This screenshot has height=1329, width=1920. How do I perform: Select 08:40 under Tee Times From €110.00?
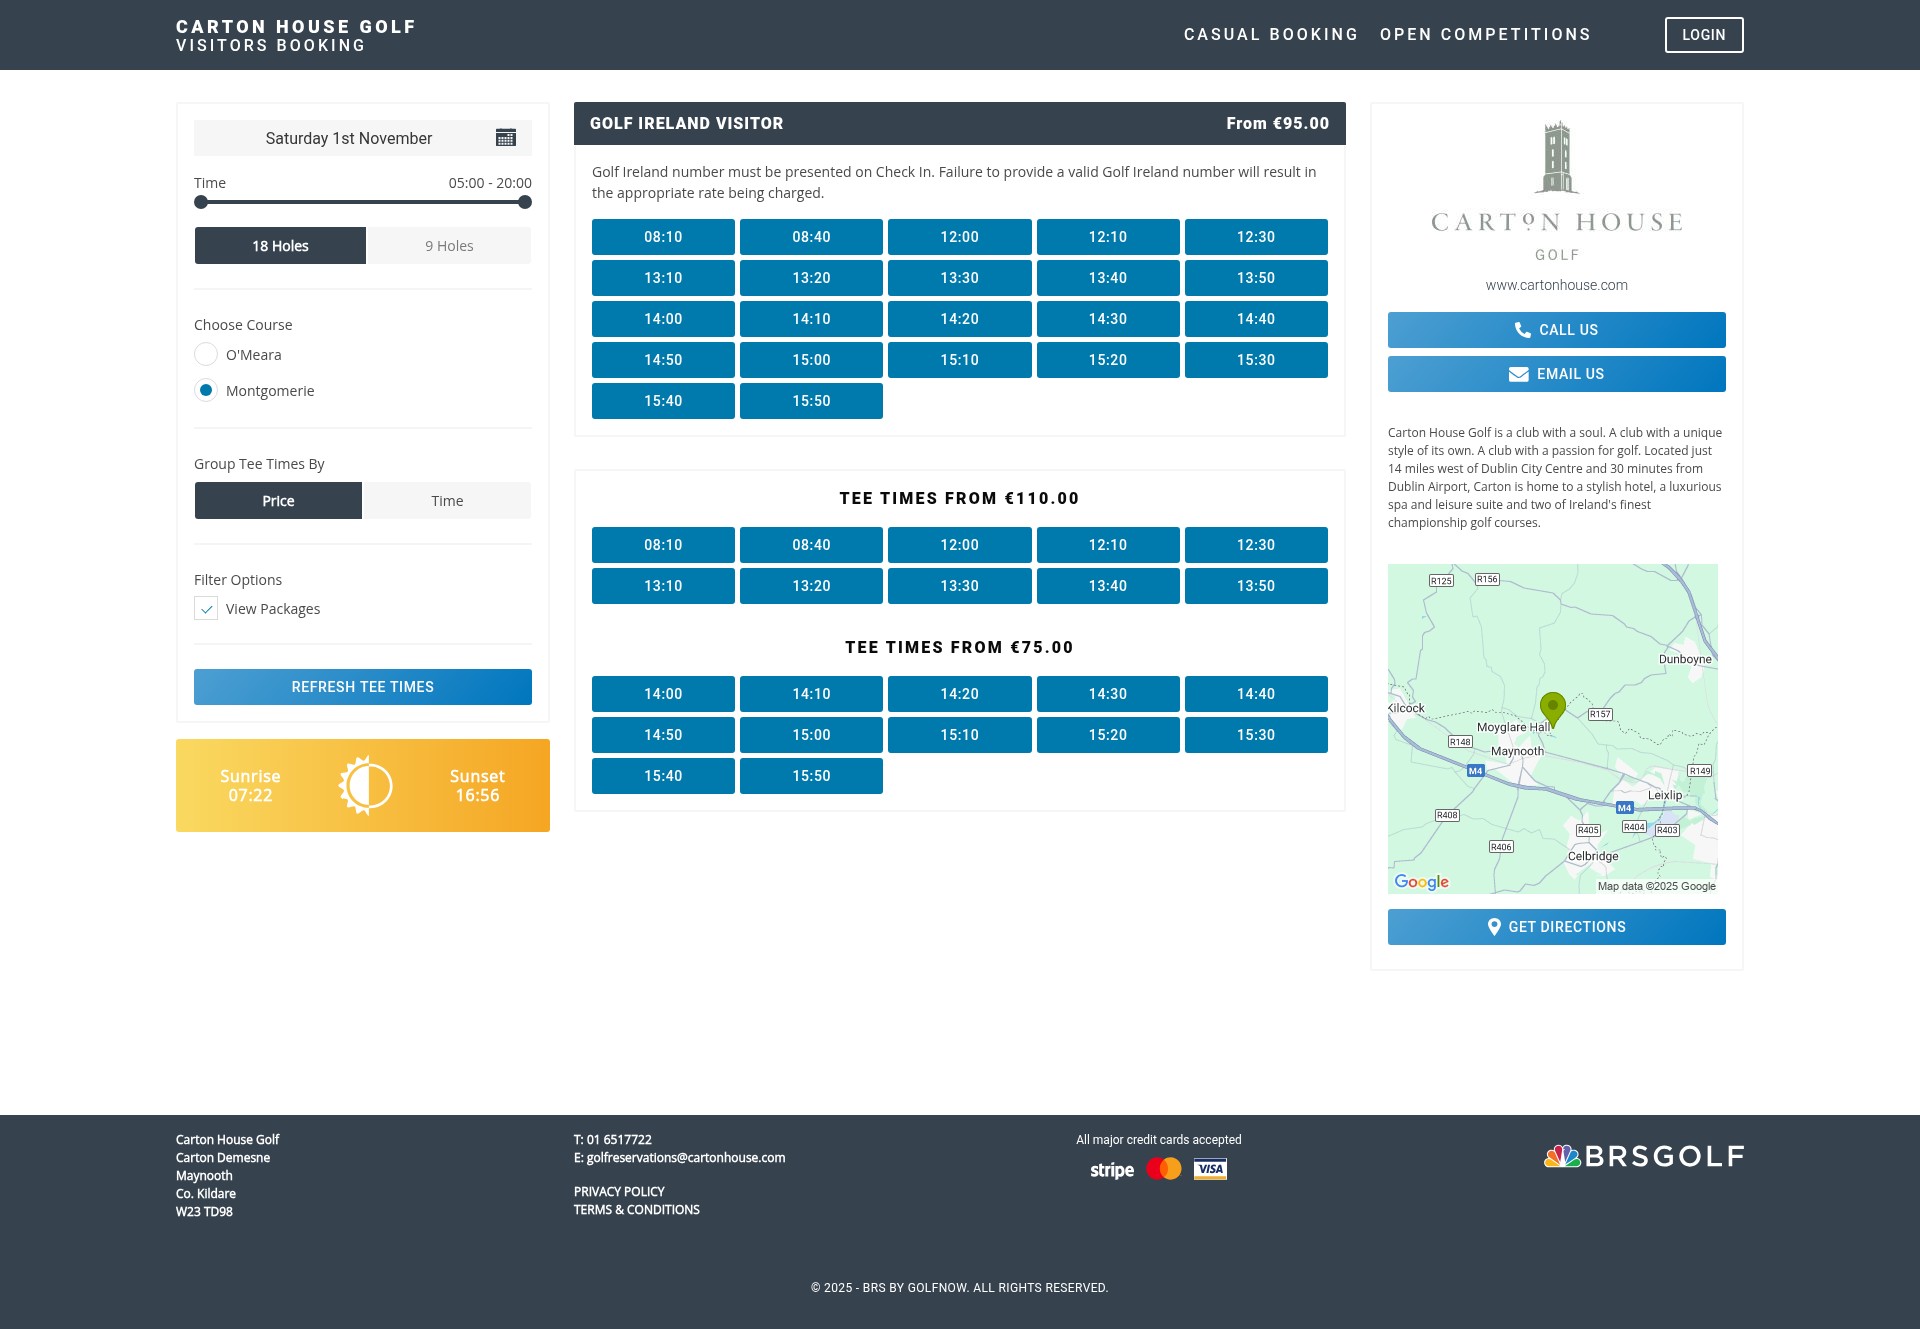pos(811,545)
